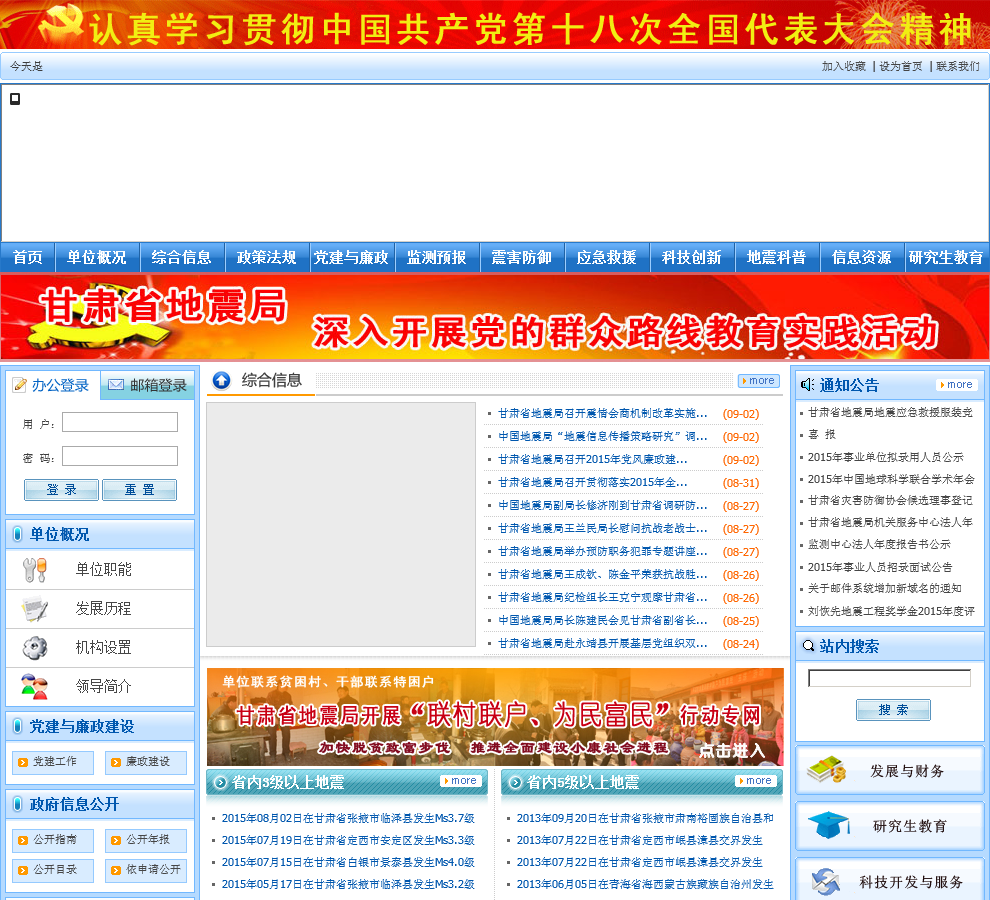The height and width of the screenshot is (900, 990).
Task: Click the pencil icon on 办公登录 tab
Action: click(x=20, y=385)
